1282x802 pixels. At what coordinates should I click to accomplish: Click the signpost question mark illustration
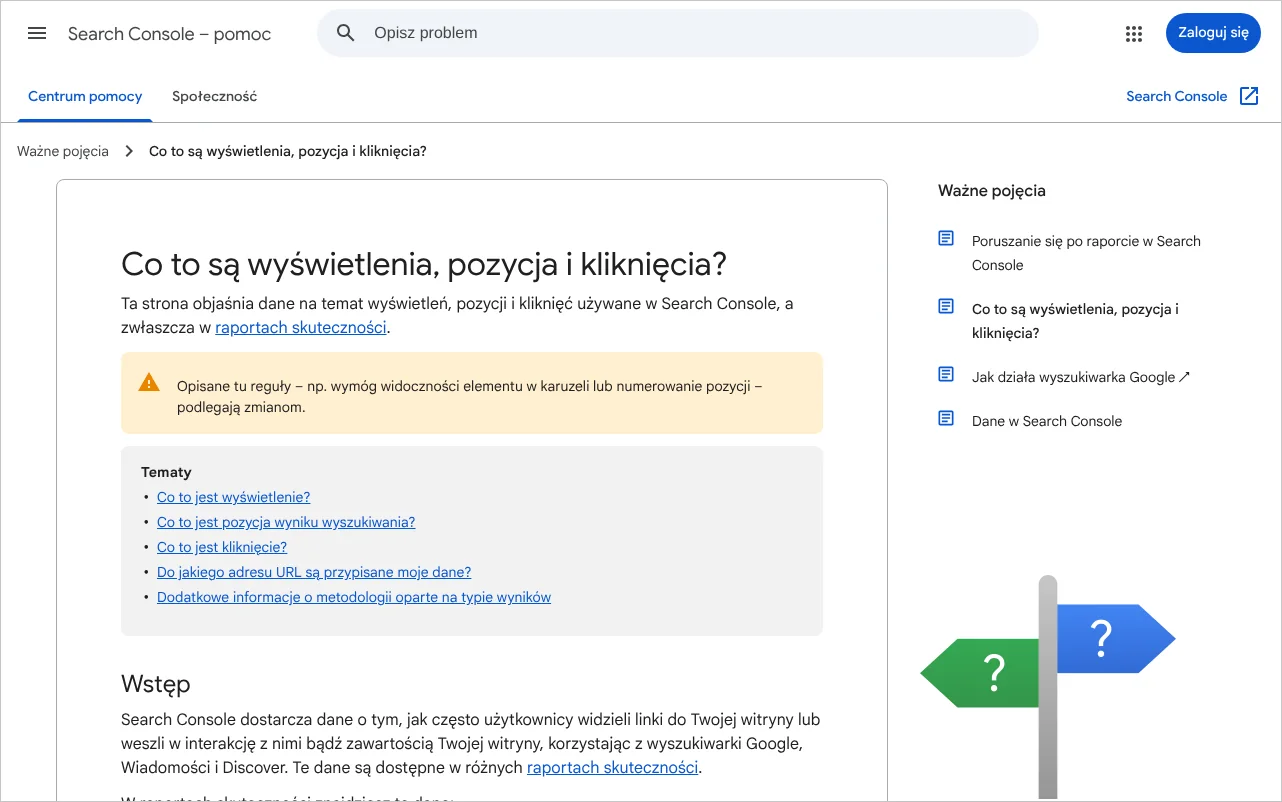point(1047,688)
